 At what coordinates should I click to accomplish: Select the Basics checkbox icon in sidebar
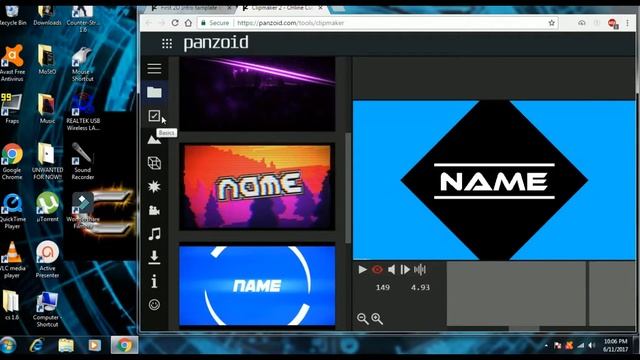pyautogui.click(x=154, y=116)
